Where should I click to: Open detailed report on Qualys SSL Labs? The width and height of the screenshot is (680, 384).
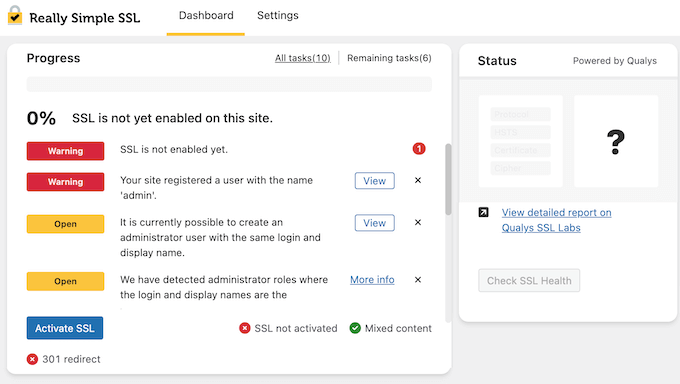coord(556,220)
